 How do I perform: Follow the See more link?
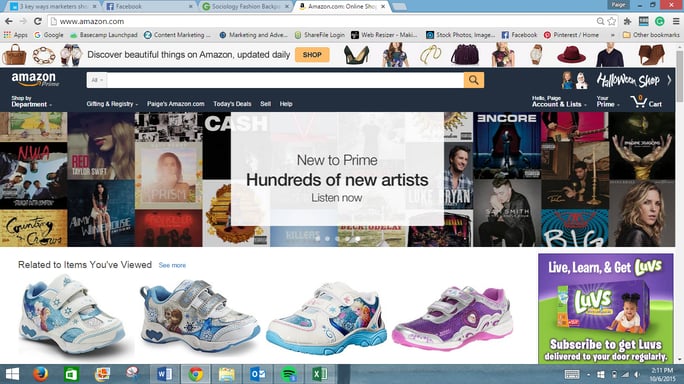point(172,265)
